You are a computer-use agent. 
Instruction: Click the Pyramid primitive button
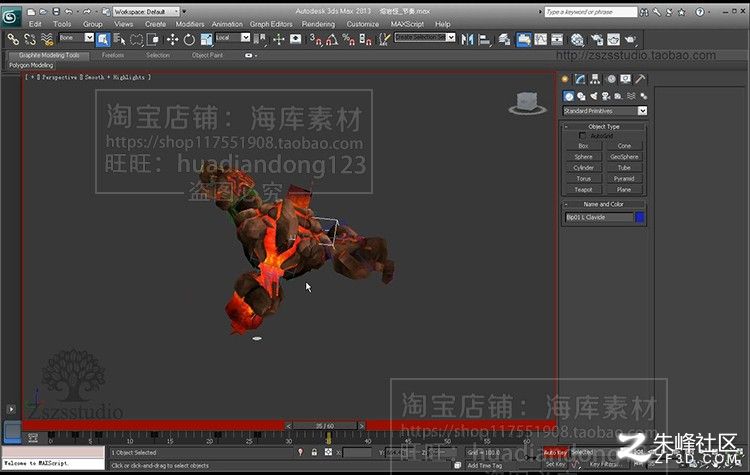pyautogui.click(x=624, y=179)
